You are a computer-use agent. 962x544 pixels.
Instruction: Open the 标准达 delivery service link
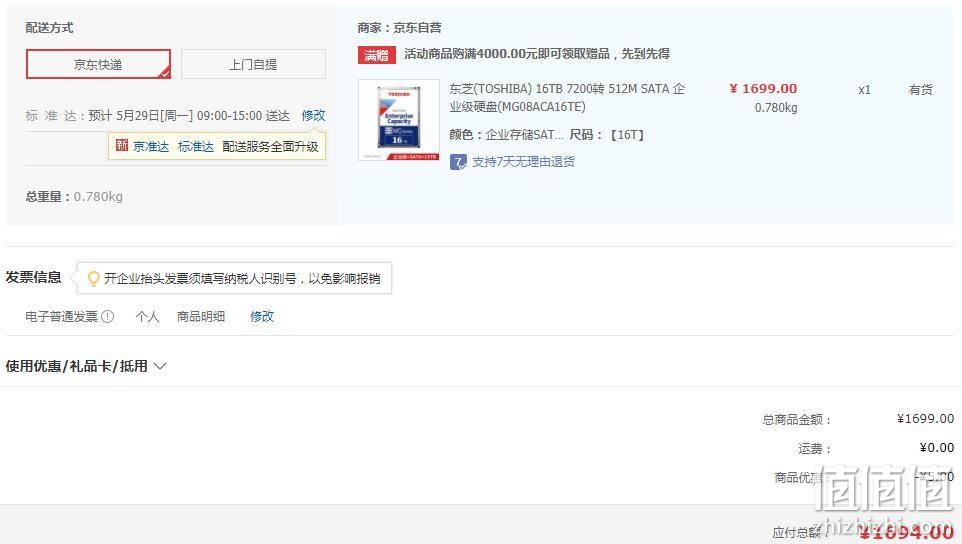196,147
